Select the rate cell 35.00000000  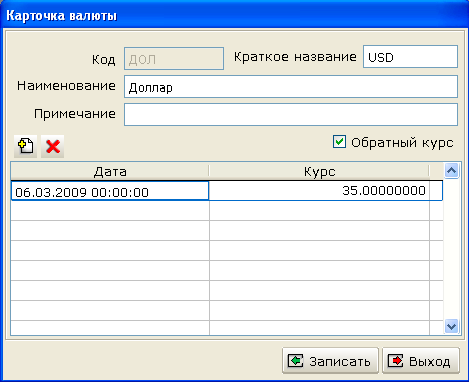tap(319, 191)
